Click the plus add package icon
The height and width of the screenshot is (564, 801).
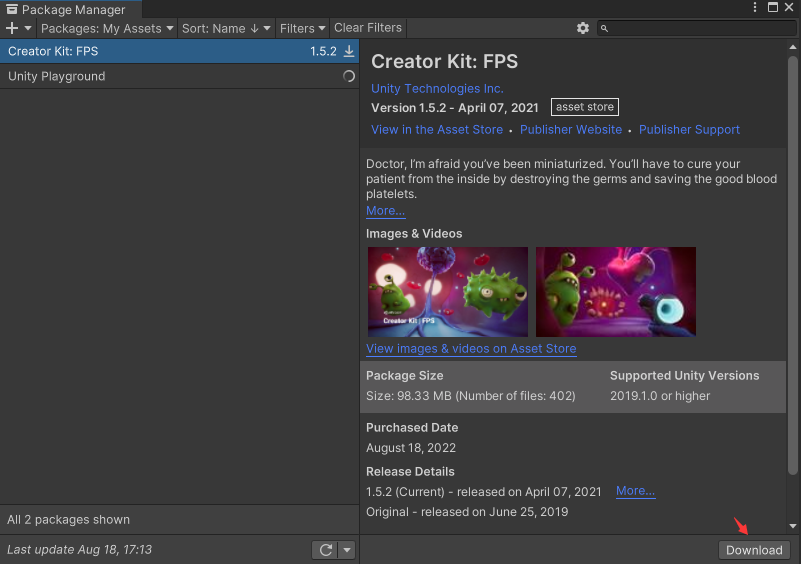click(12, 29)
